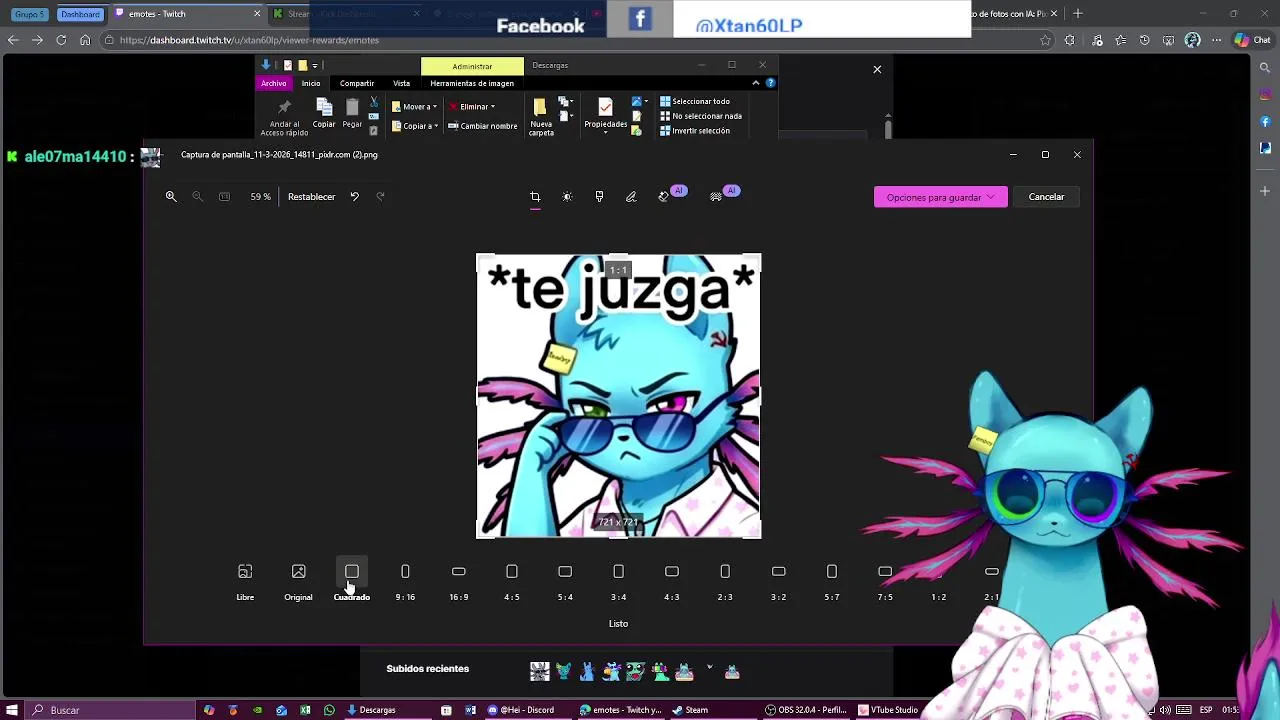Switch to Compartir ribbon tab
The height and width of the screenshot is (720, 1280).
[357, 83]
